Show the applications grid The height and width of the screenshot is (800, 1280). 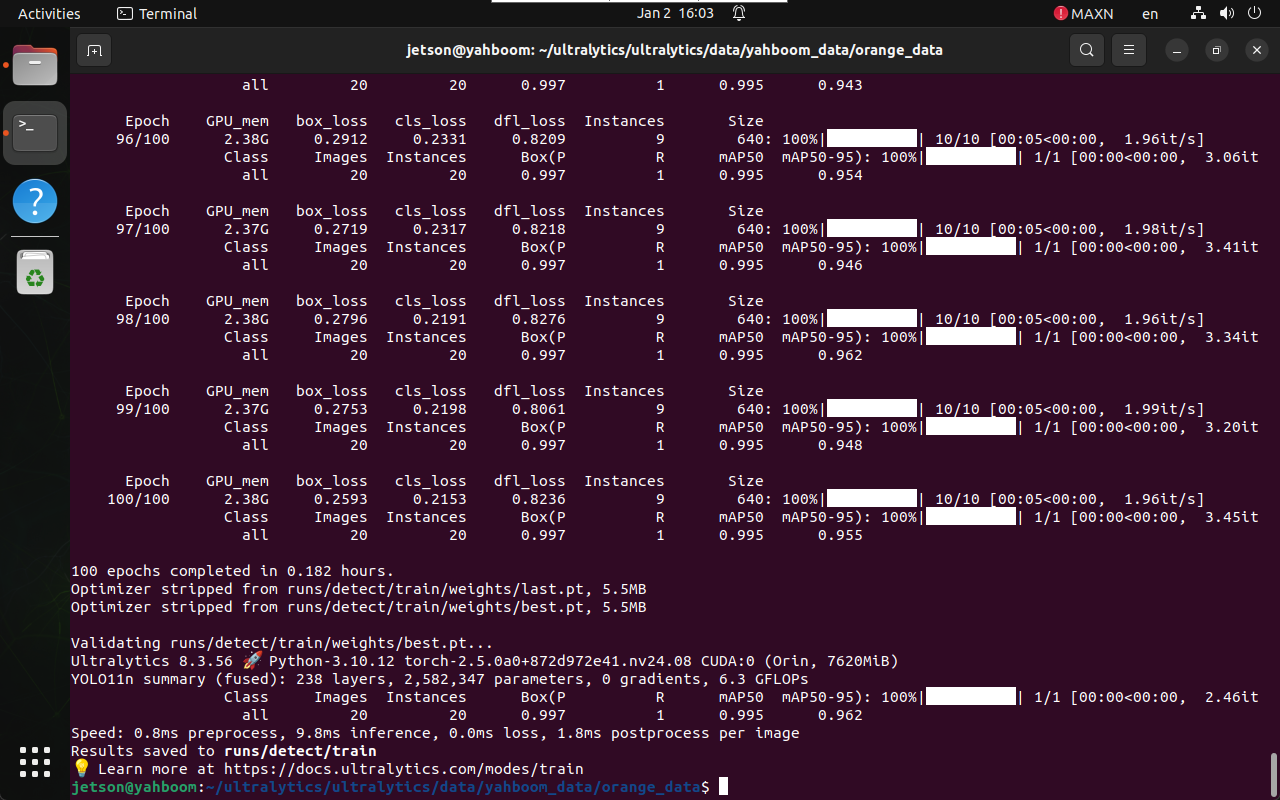(x=35, y=762)
